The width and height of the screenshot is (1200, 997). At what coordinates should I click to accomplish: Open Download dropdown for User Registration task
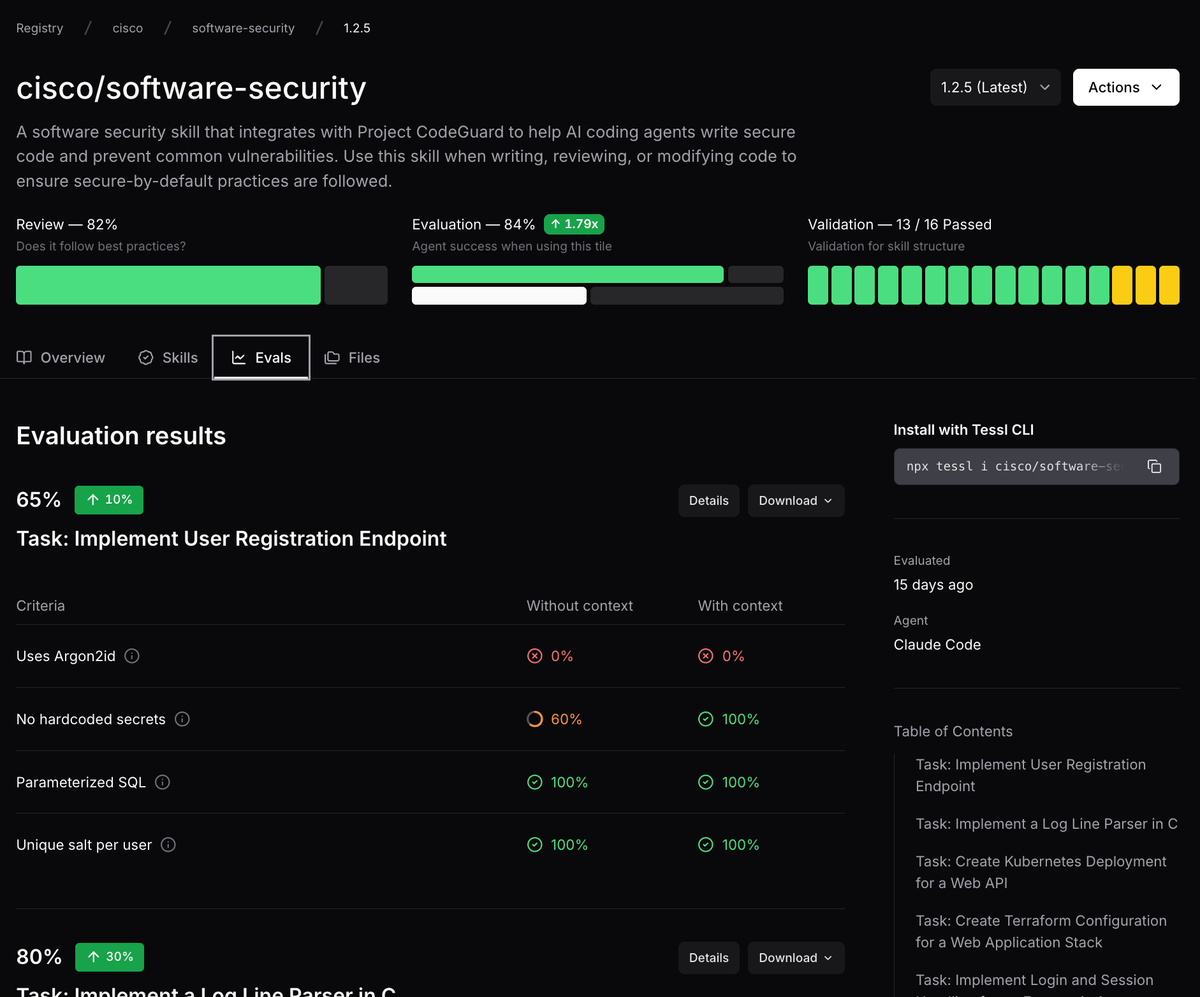(x=796, y=501)
